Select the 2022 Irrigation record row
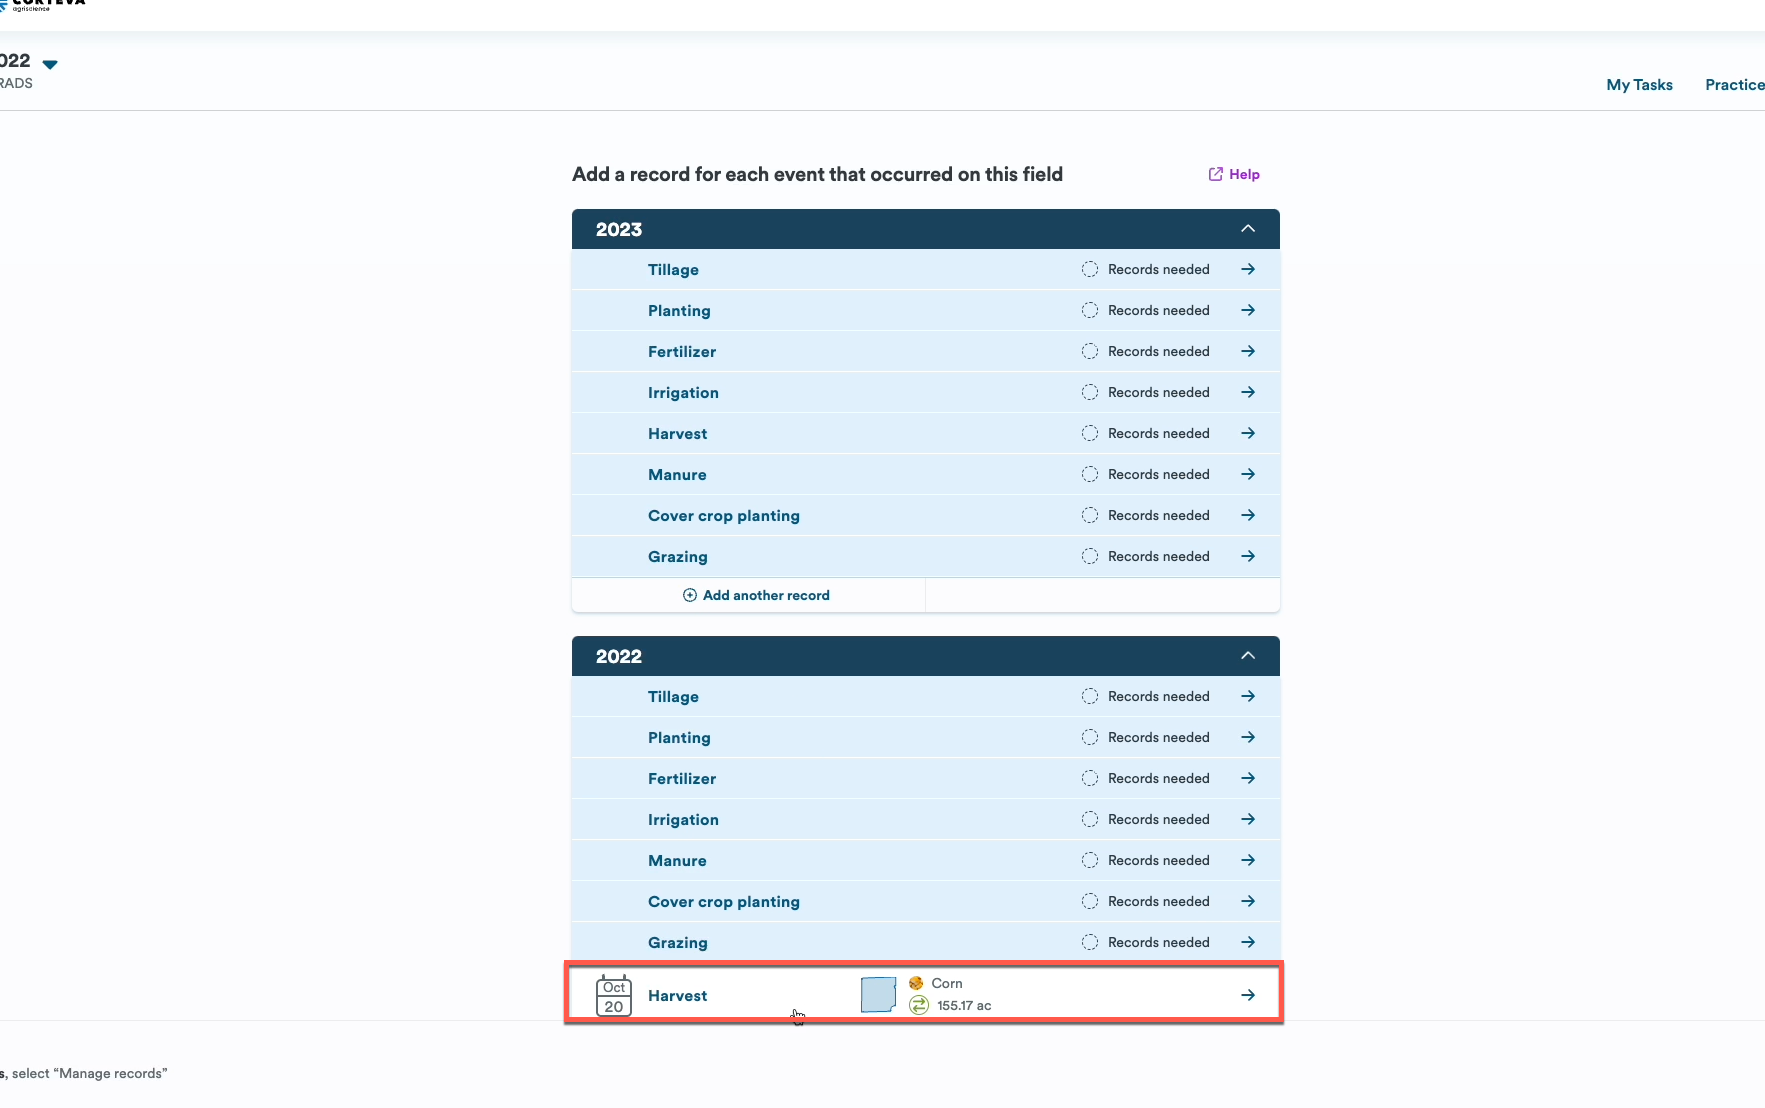This screenshot has width=1765, height=1108. coord(683,819)
